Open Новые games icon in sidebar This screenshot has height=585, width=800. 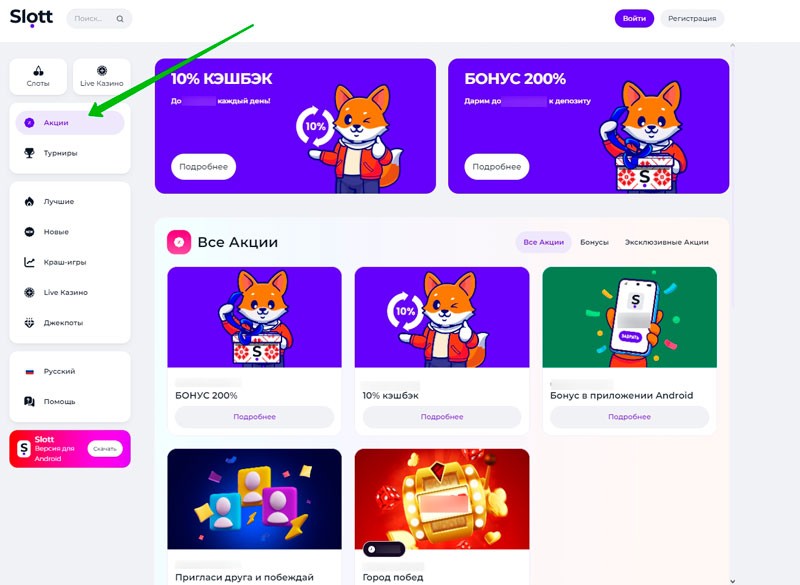click(30, 232)
